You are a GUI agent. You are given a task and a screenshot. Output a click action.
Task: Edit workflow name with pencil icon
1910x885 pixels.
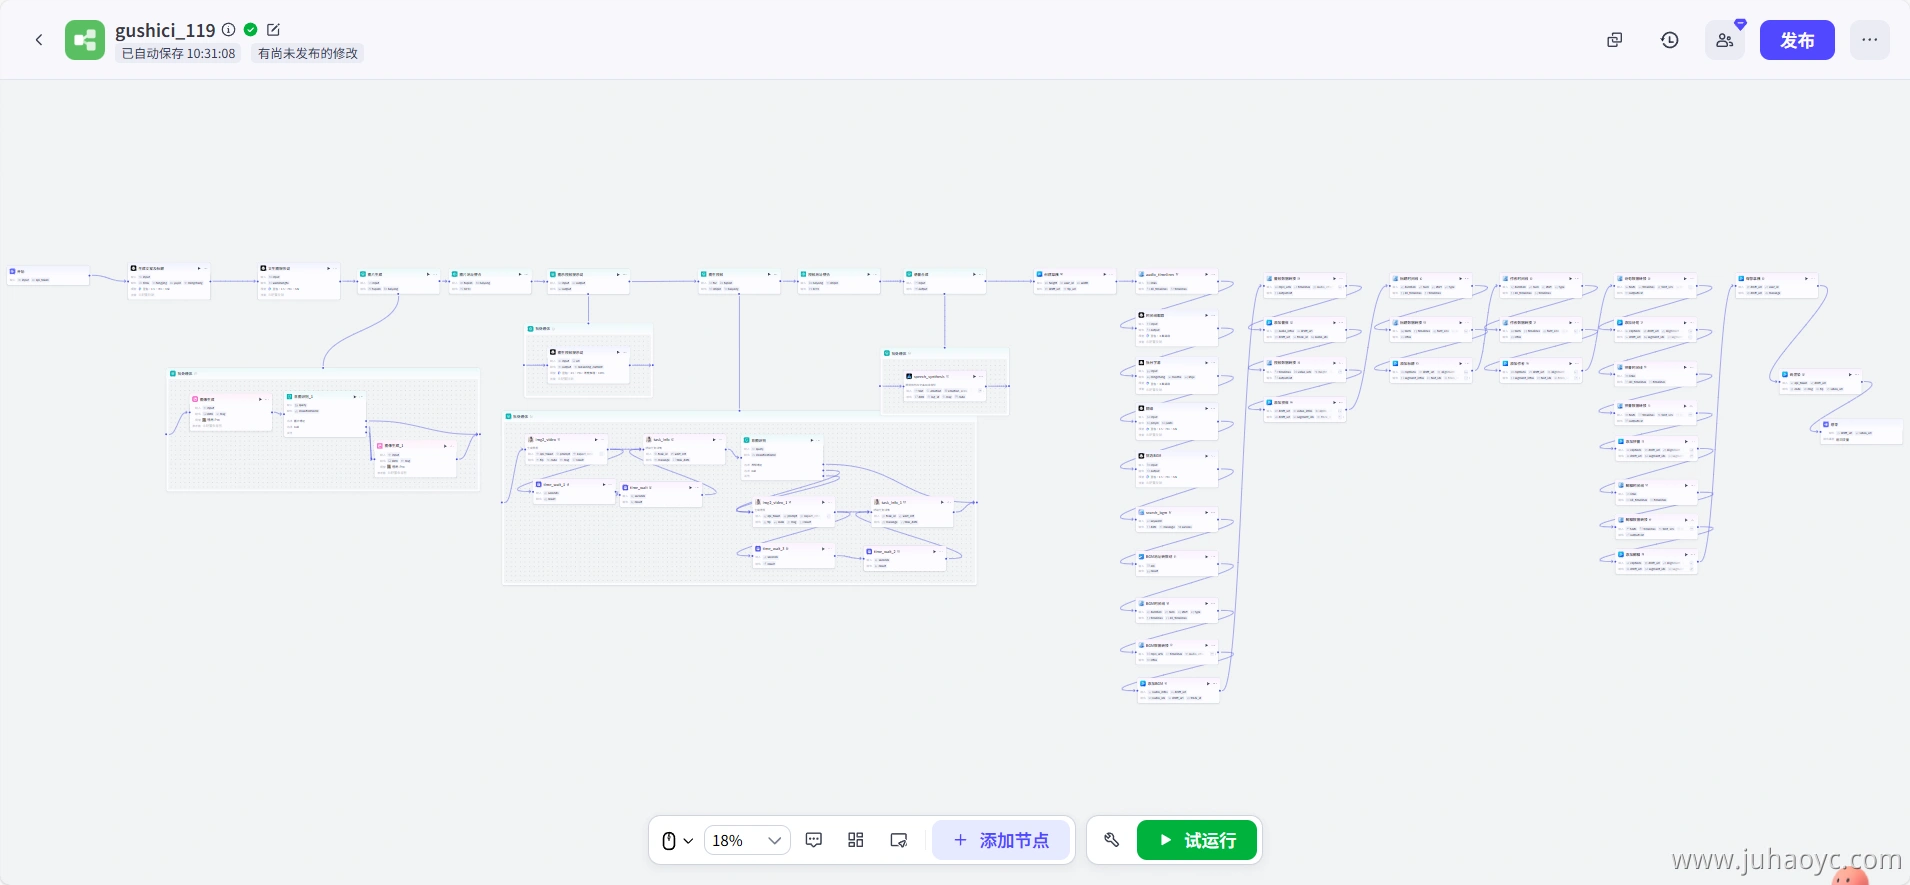tap(273, 30)
